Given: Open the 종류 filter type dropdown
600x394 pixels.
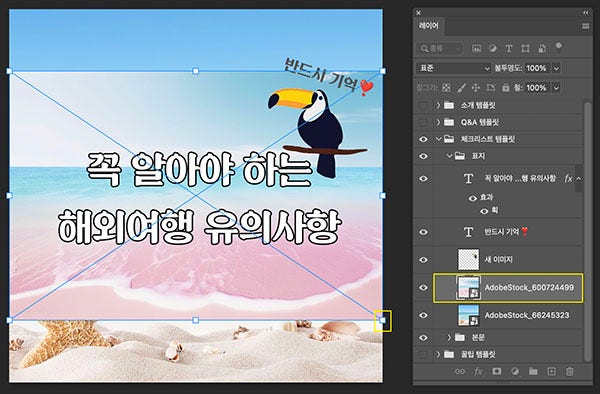Looking at the screenshot, I should [x=440, y=49].
